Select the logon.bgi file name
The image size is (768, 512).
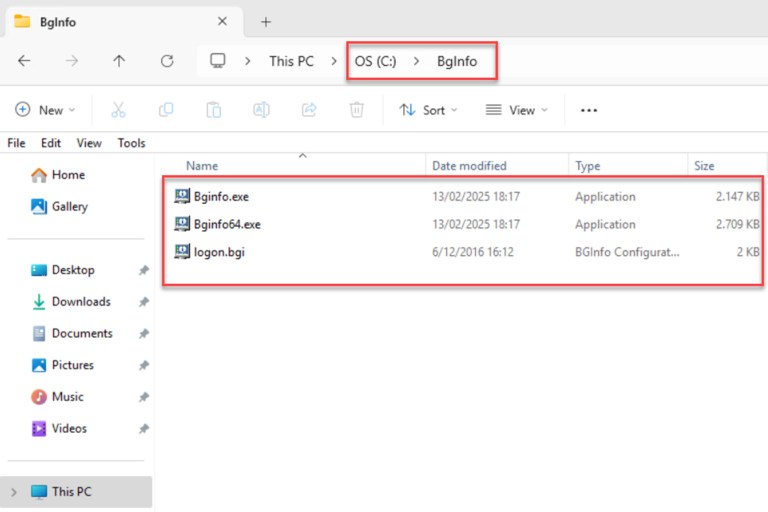219,252
